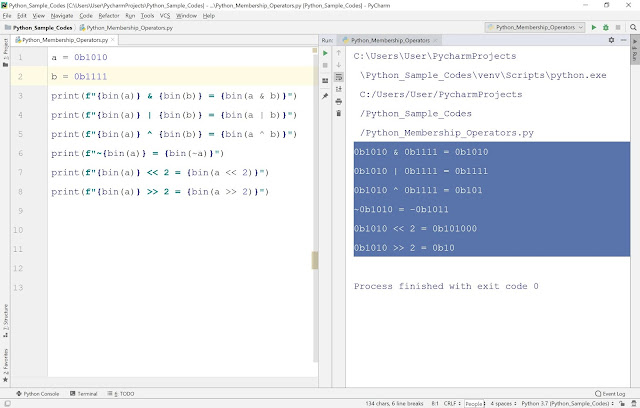
Task: Close the Python_Membership_Operators Run tab
Action: (x=436, y=40)
